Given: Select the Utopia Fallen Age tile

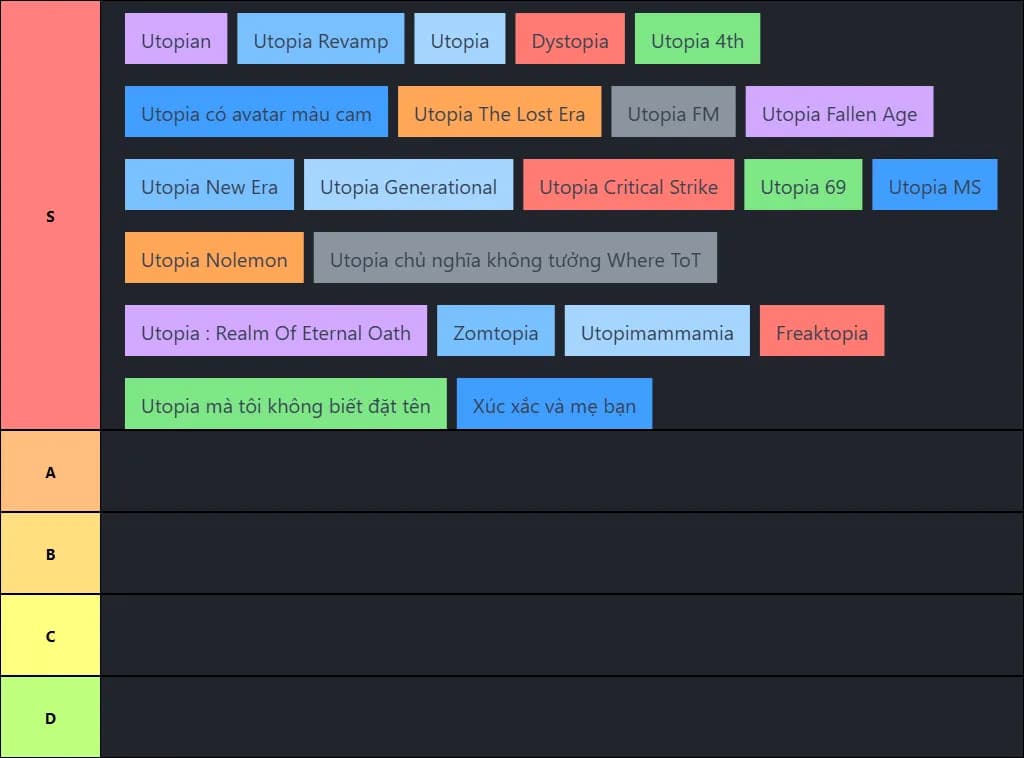Looking at the screenshot, I should coord(839,112).
